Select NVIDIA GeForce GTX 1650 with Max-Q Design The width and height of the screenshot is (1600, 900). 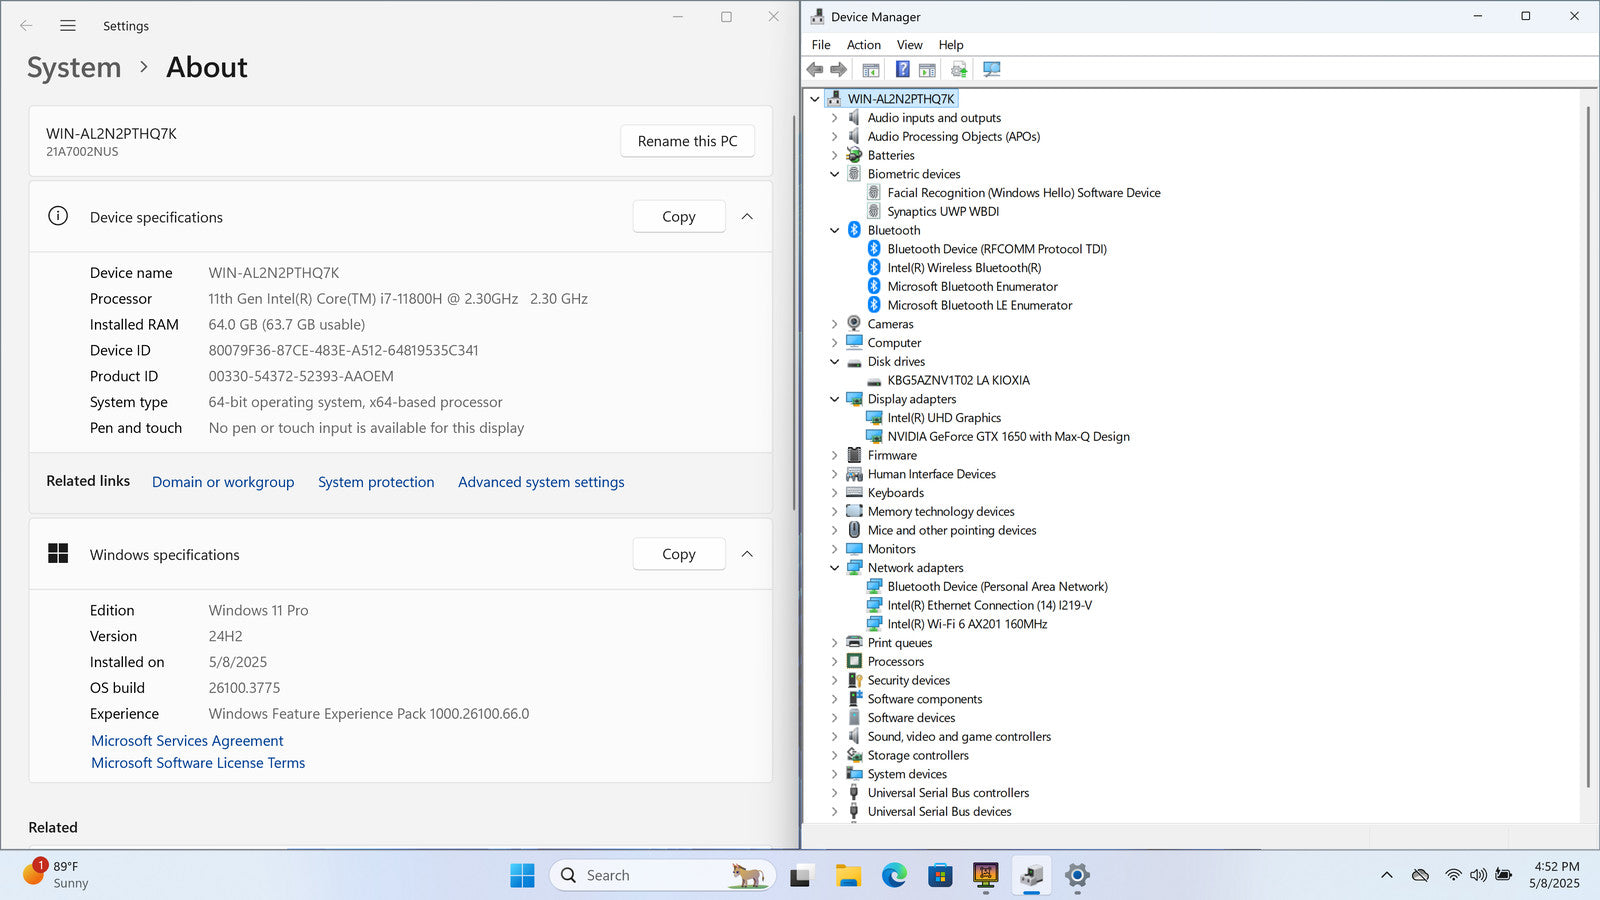click(x=1008, y=437)
